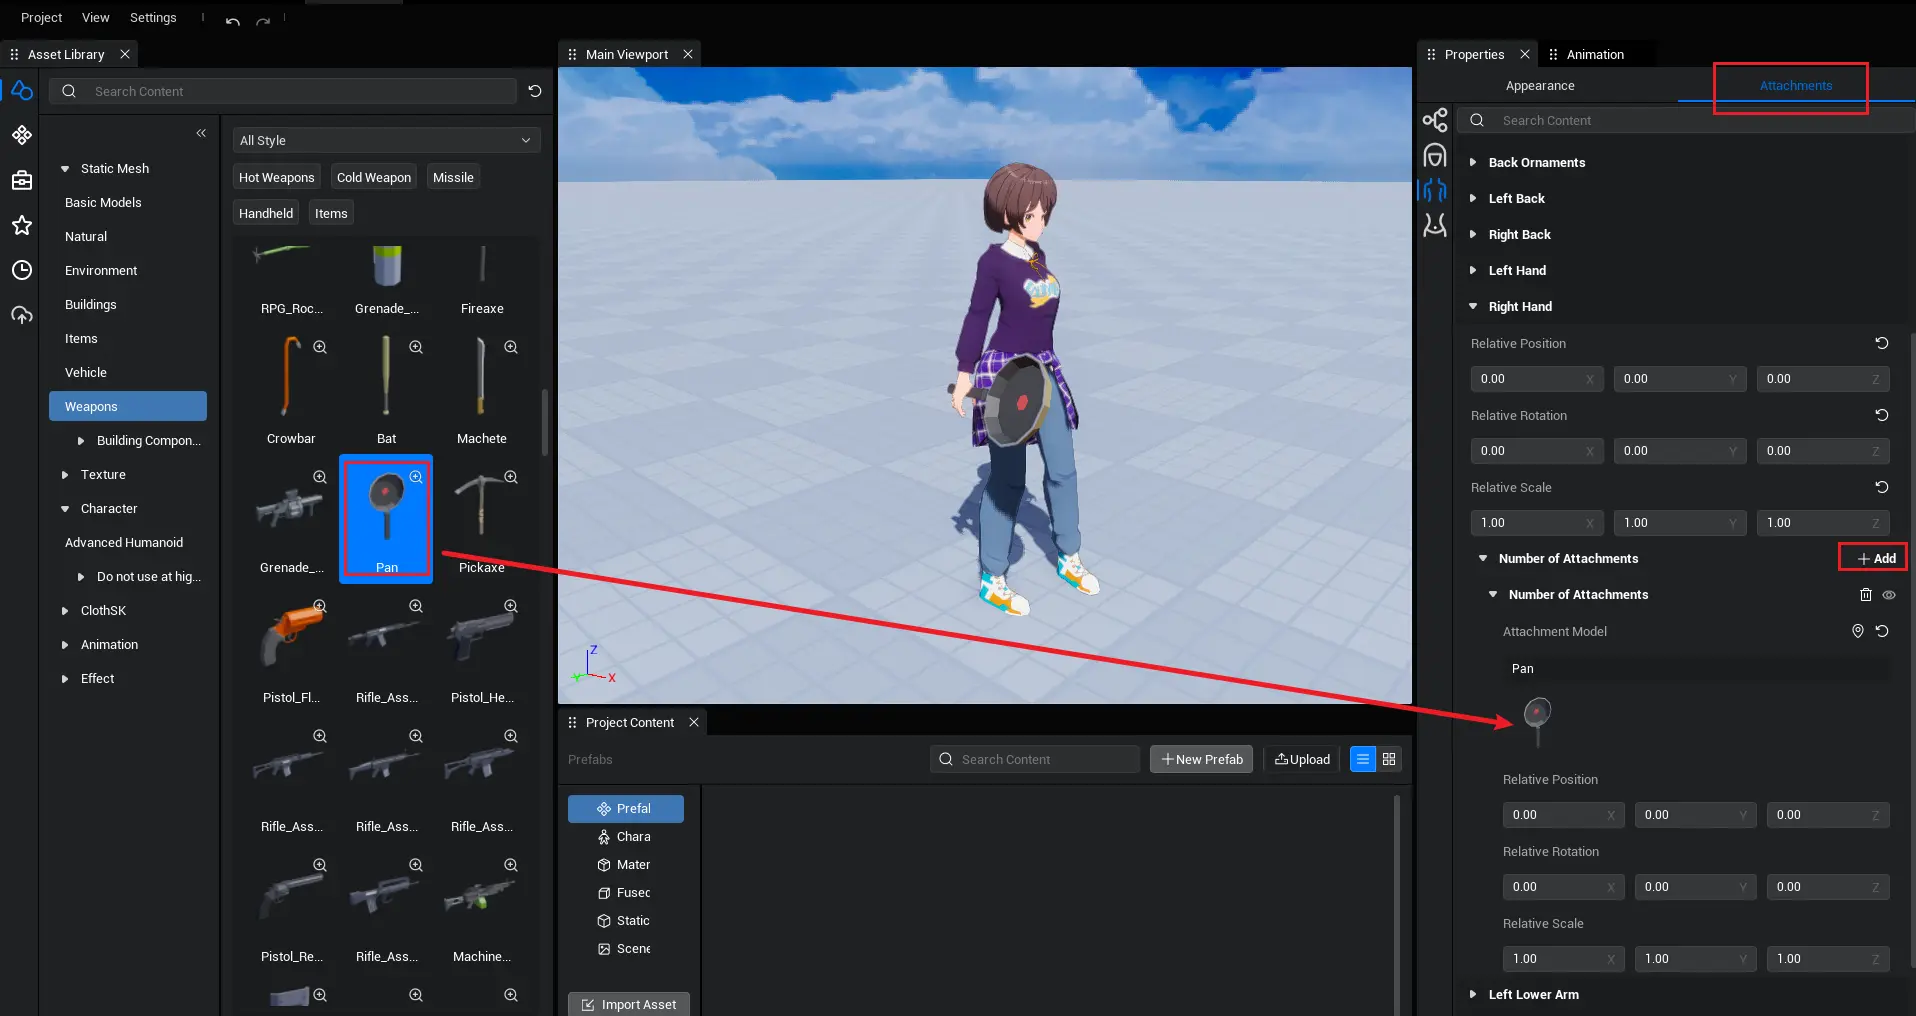
Task: Zoom preview of the Pickaxe asset
Action: (x=511, y=477)
